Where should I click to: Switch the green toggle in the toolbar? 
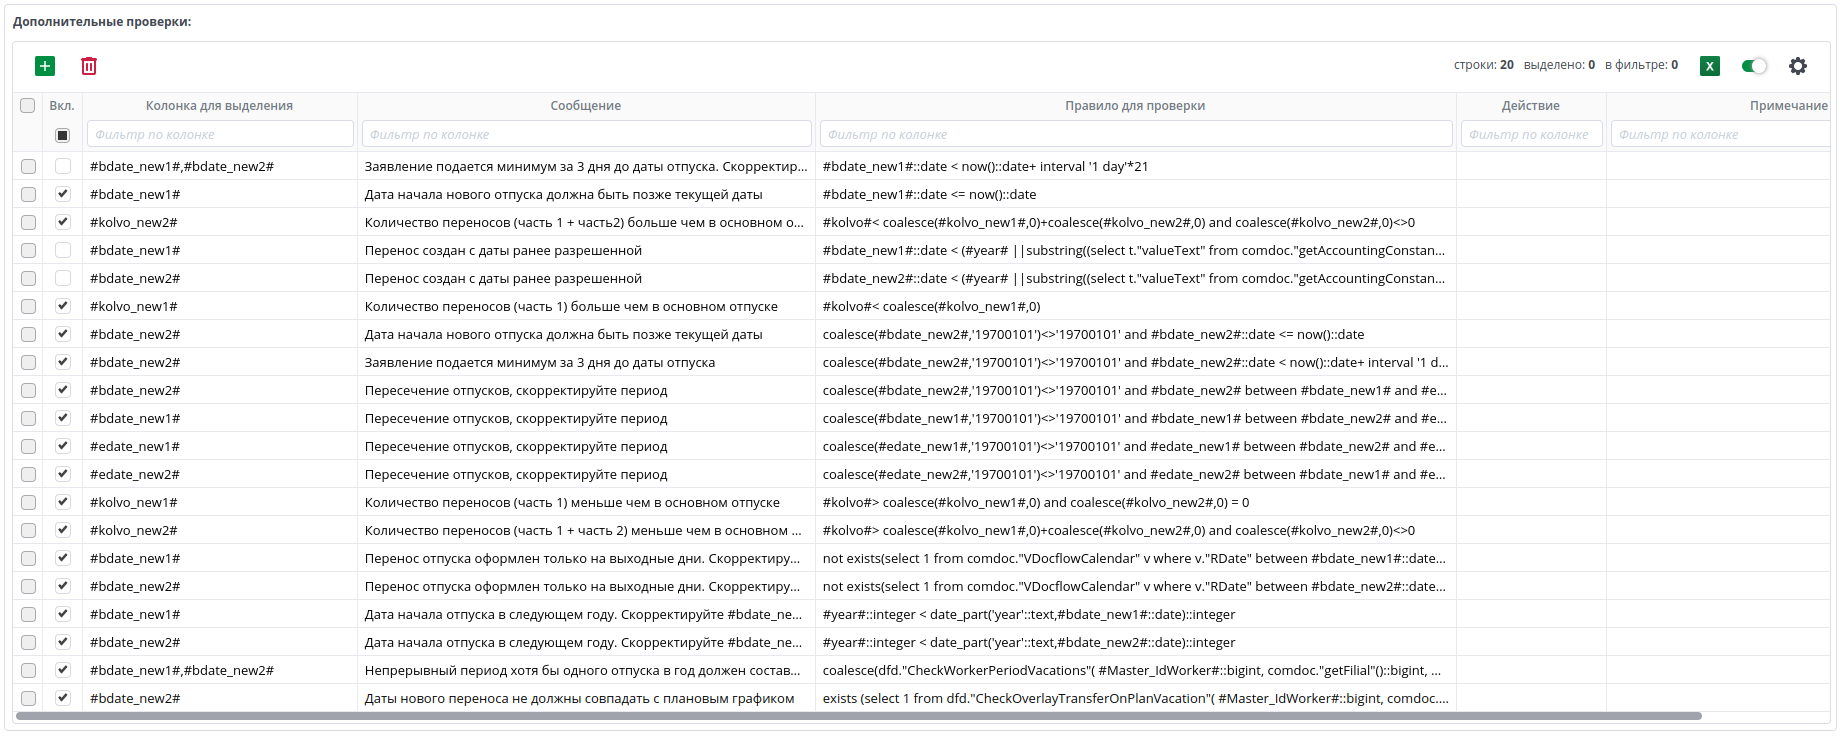point(1754,66)
